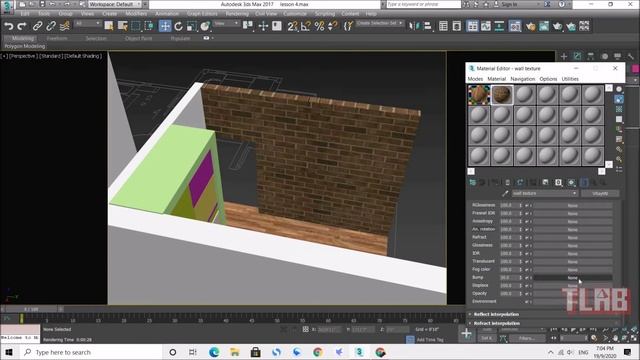Toggle the Percent Snap icon

pos(320,26)
